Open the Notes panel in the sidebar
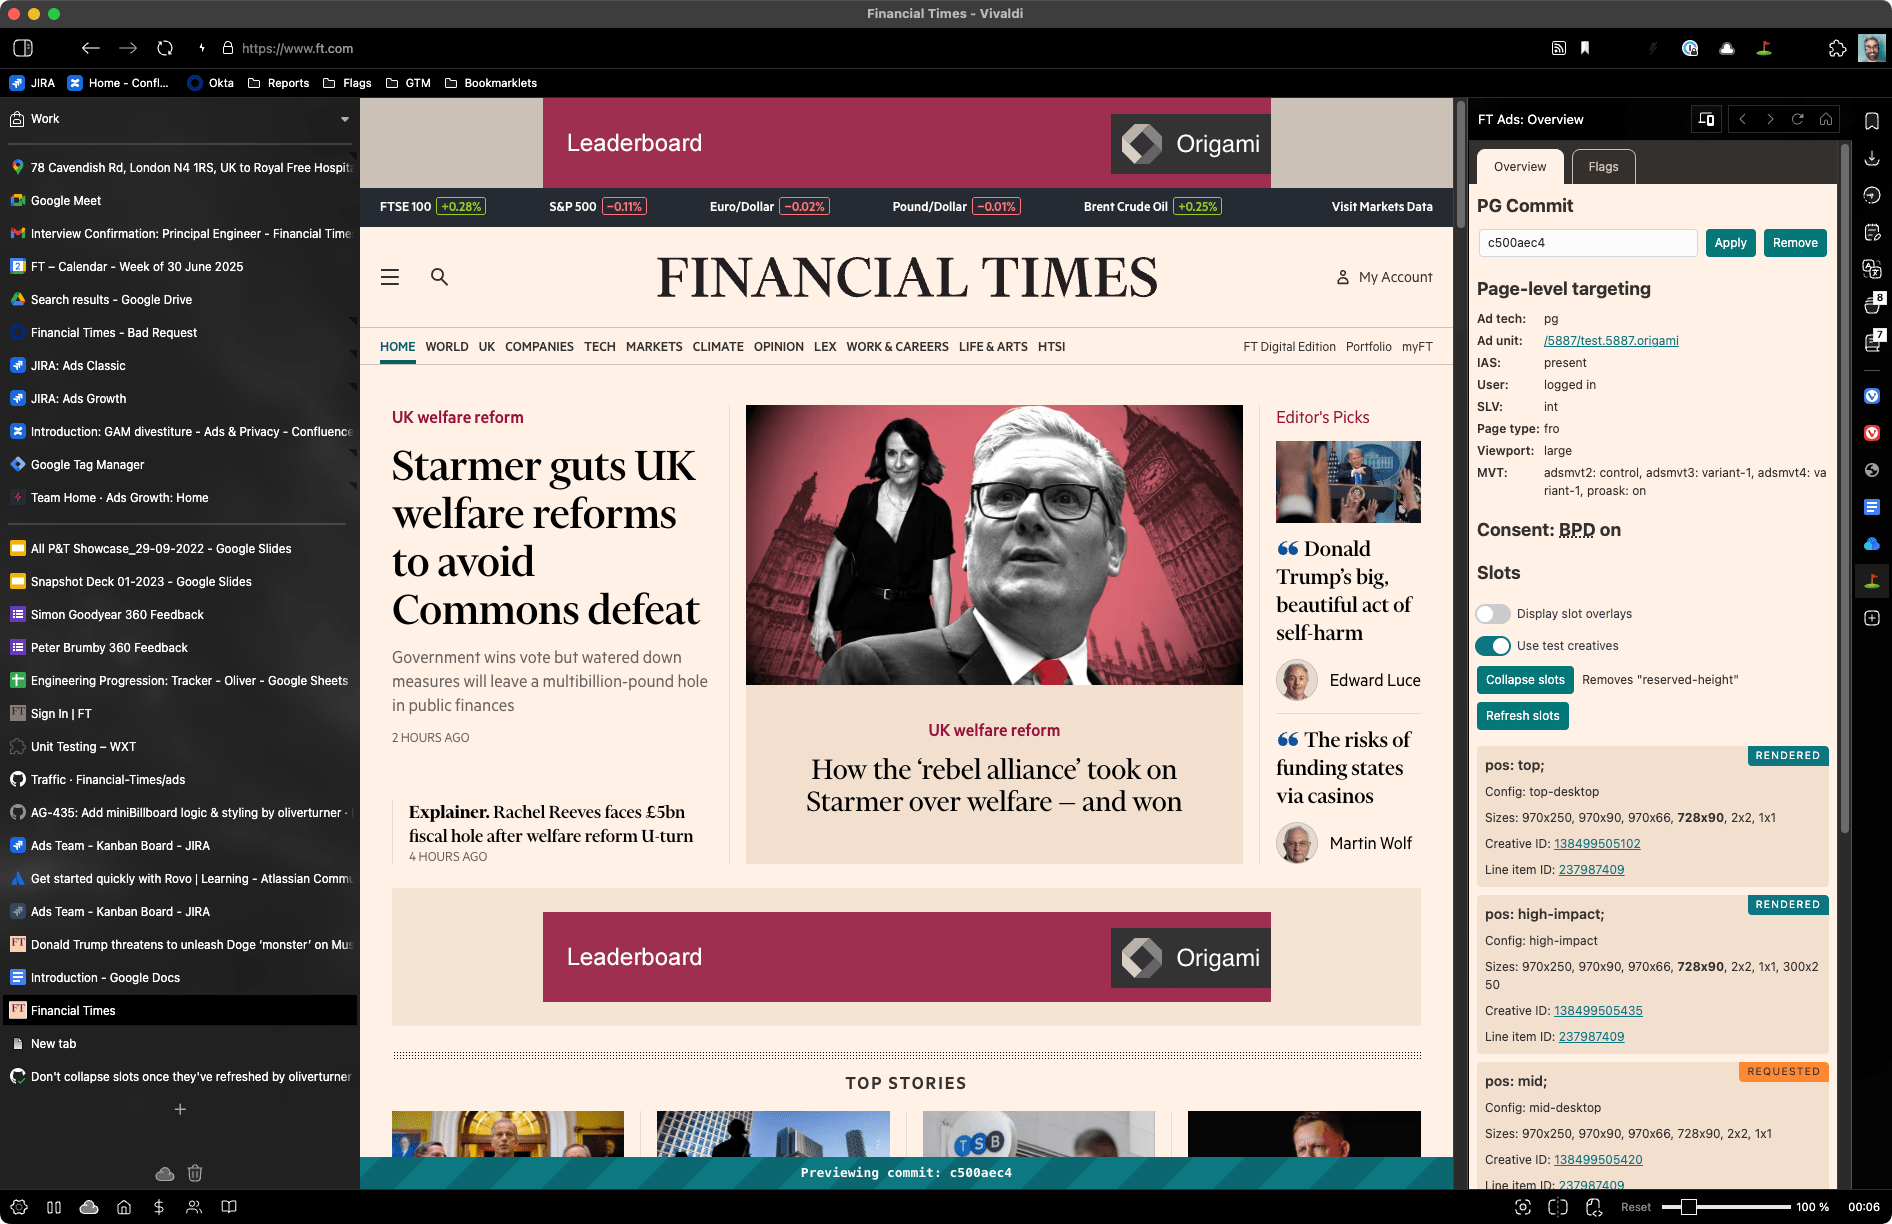The height and width of the screenshot is (1224, 1892). click(x=1872, y=232)
